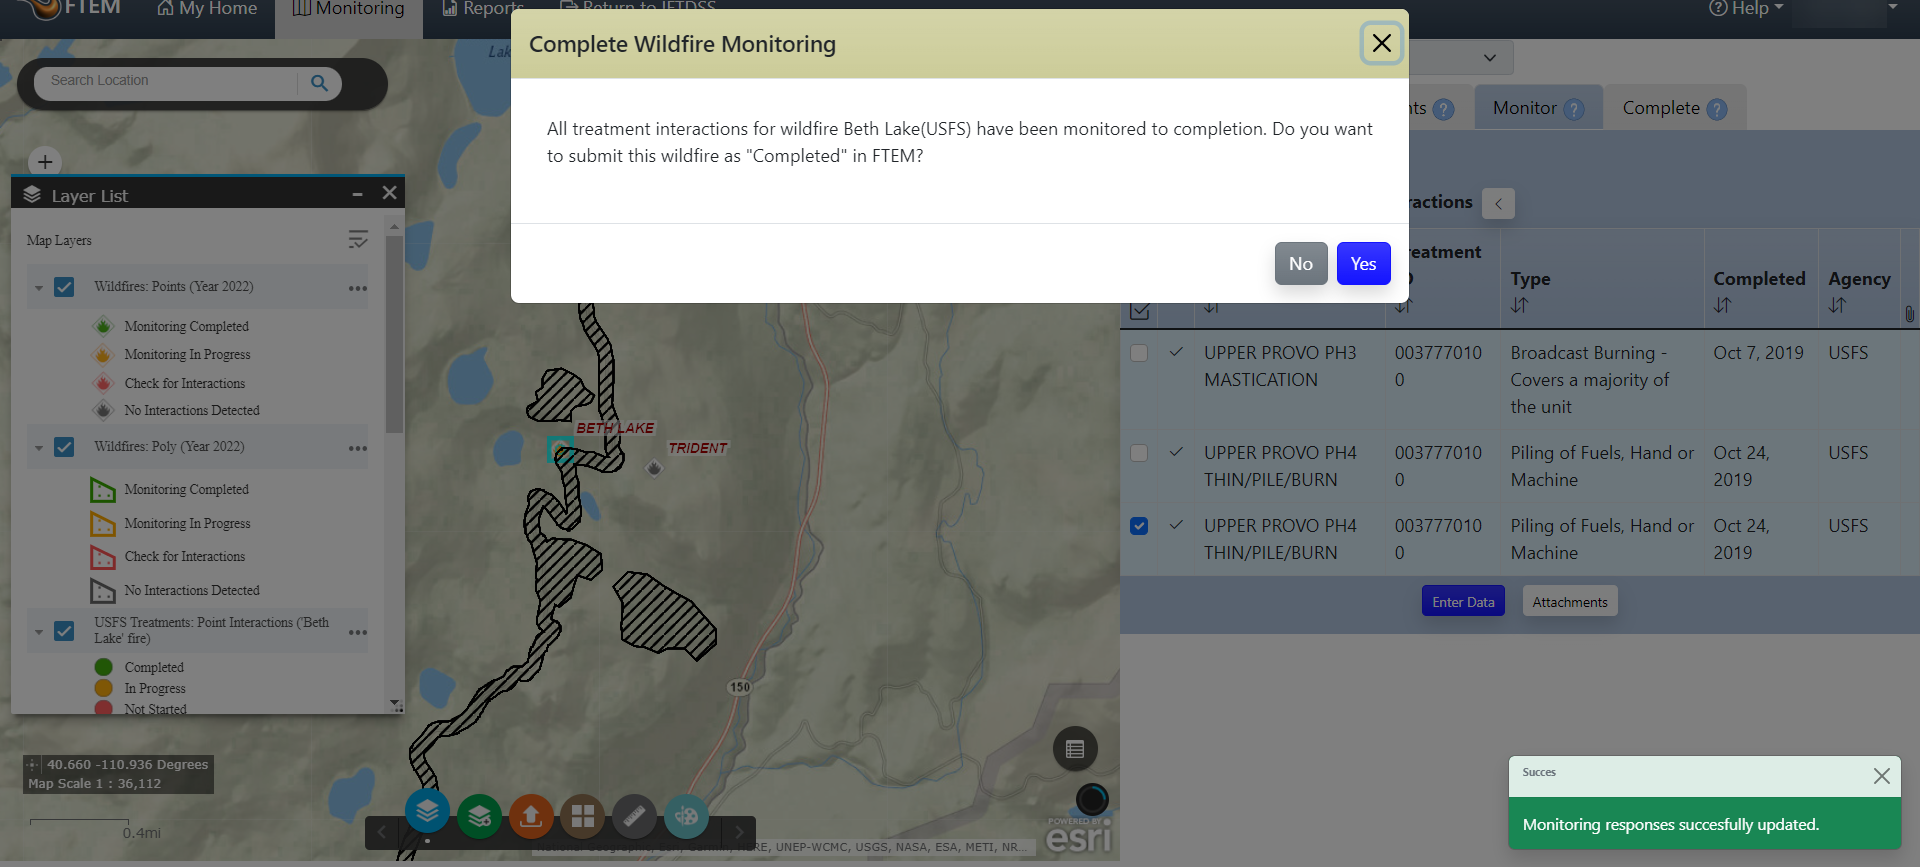Click the BETH LAKE map label

coord(615,428)
